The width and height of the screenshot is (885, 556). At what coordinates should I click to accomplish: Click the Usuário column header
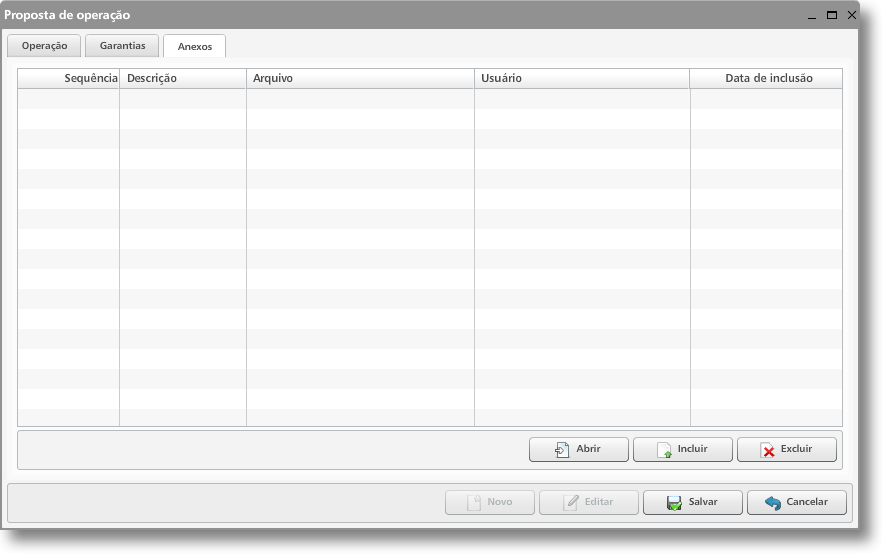[582, 78]
